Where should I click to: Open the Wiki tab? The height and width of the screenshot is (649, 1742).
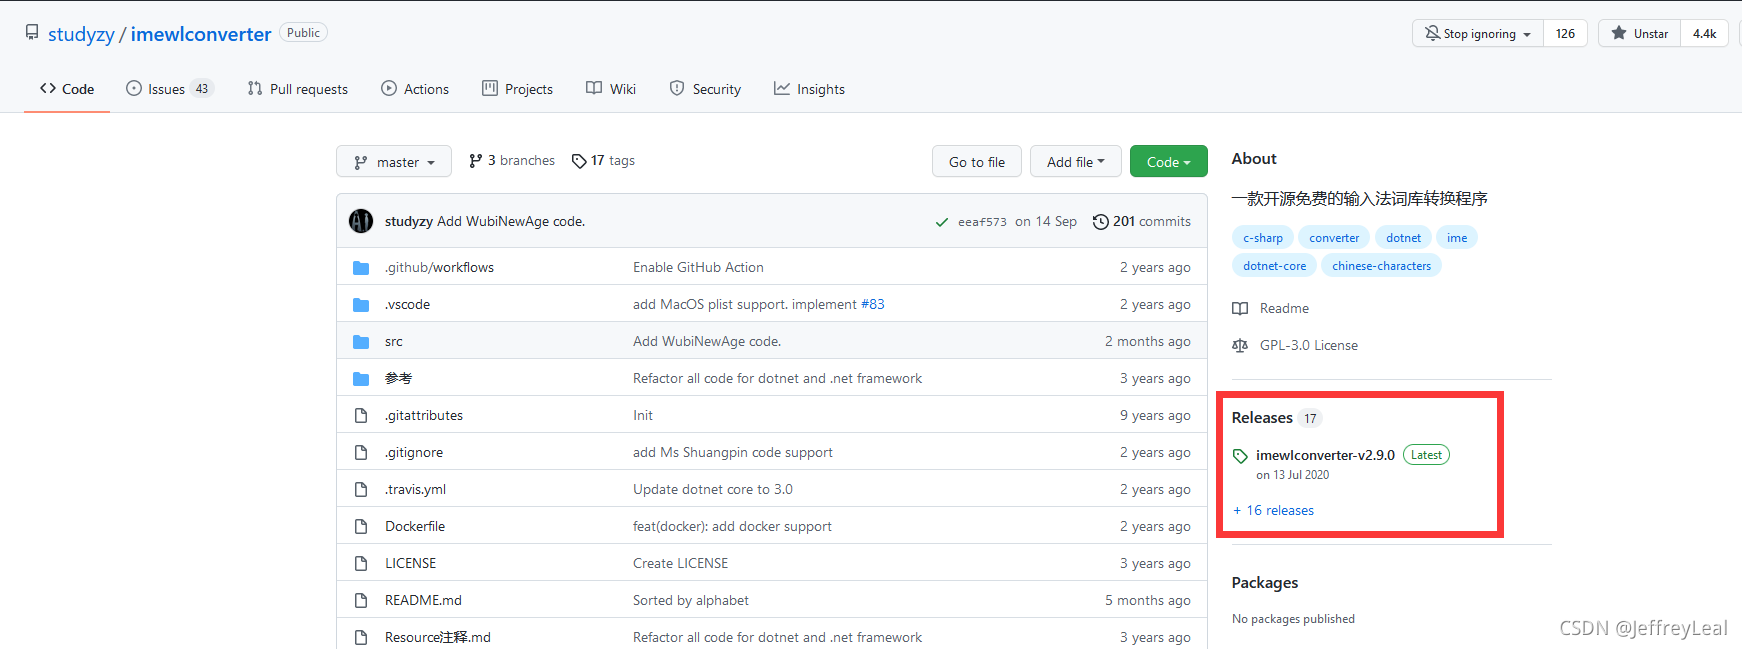click(611, 89)
